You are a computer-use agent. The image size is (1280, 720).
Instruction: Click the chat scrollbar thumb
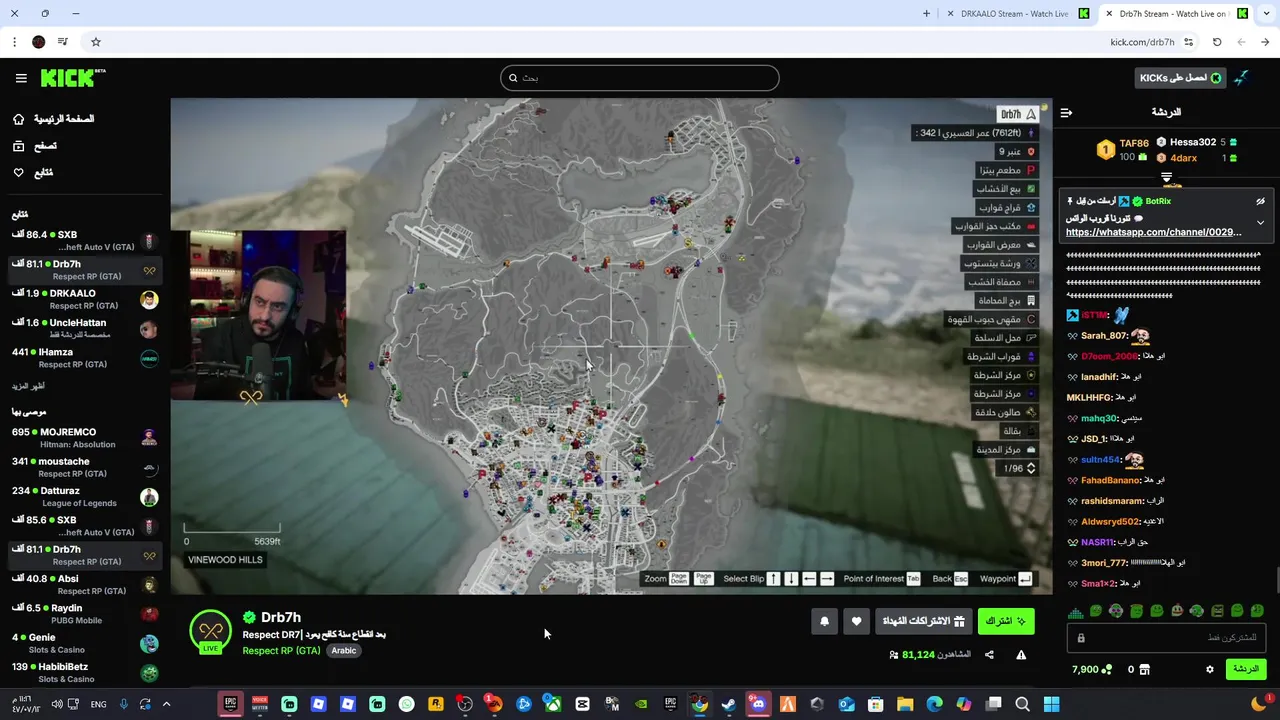[x=1277, y=580]
